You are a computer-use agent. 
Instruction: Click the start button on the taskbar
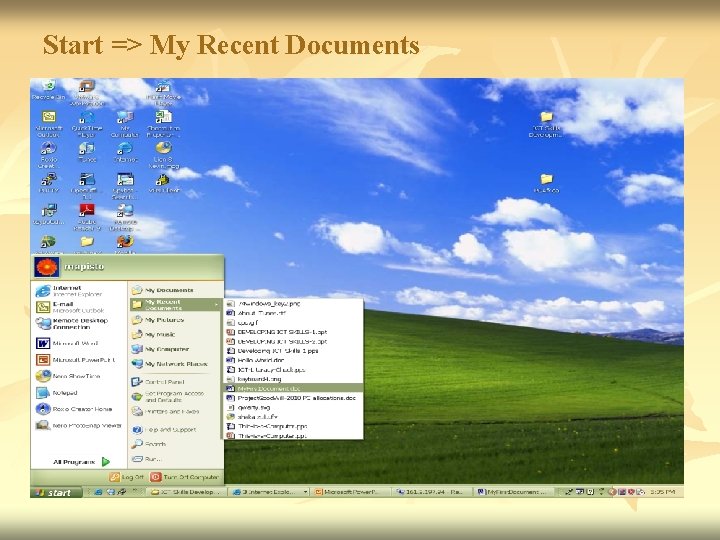click(x=56, y=492)
